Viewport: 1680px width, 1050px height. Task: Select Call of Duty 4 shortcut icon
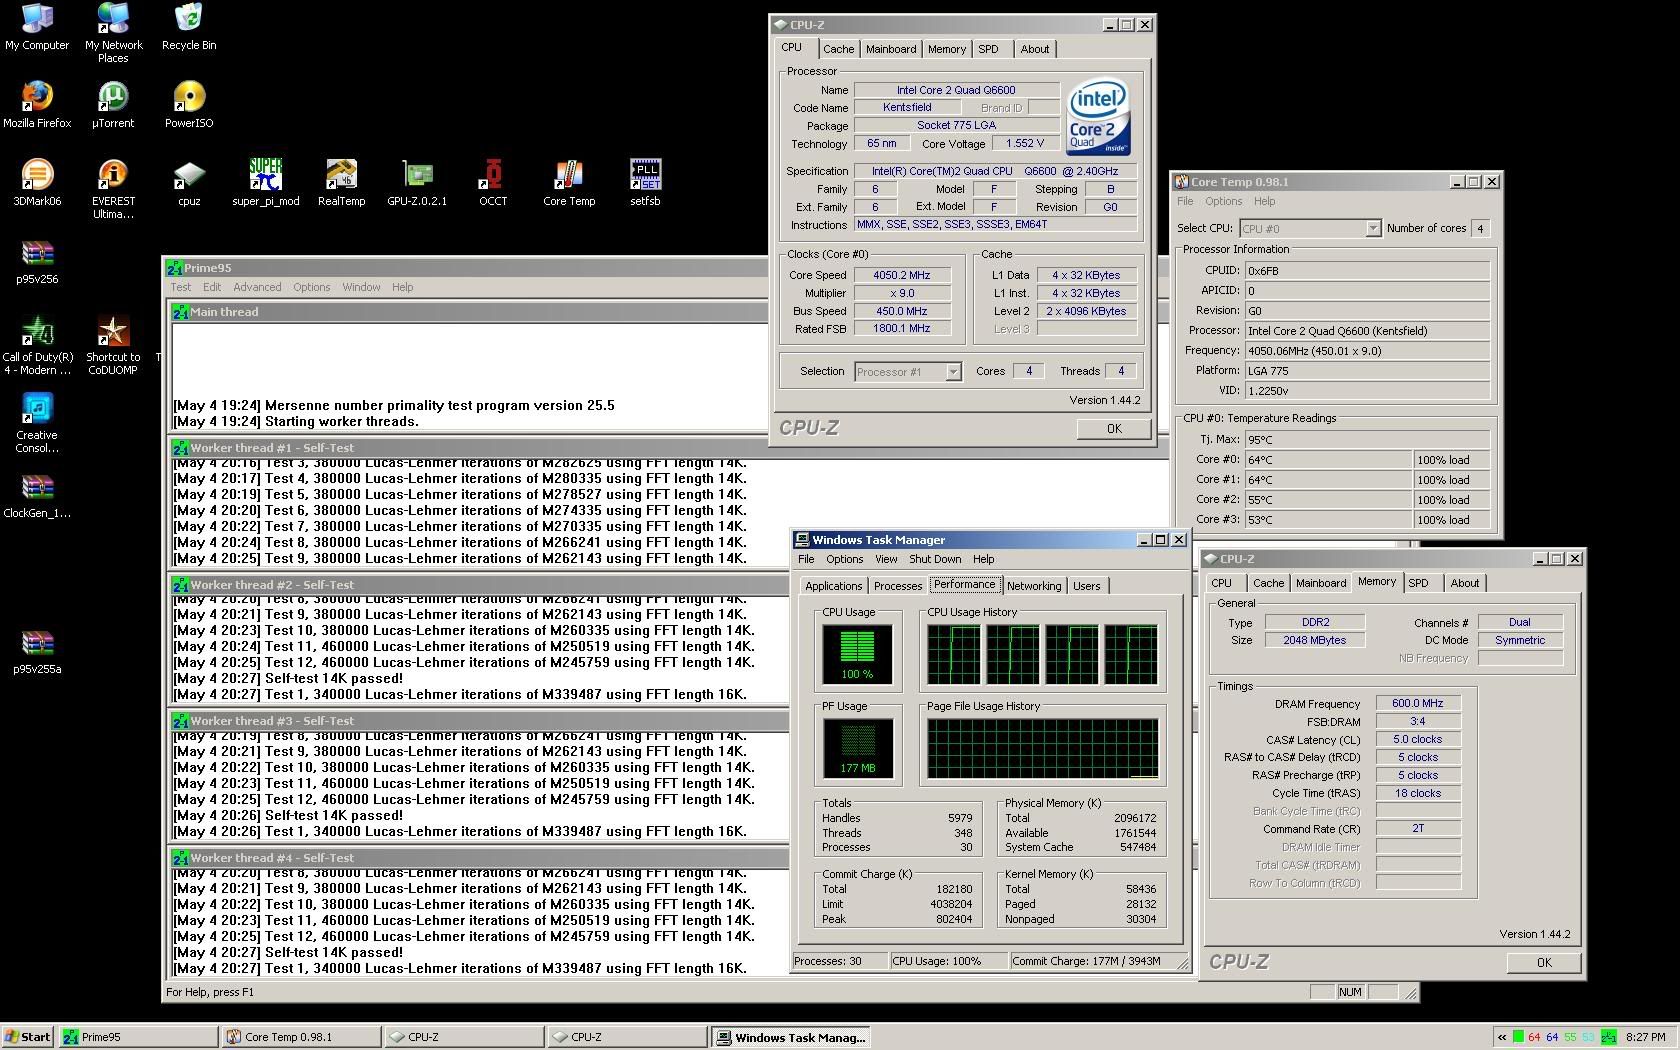click(37, 345)
